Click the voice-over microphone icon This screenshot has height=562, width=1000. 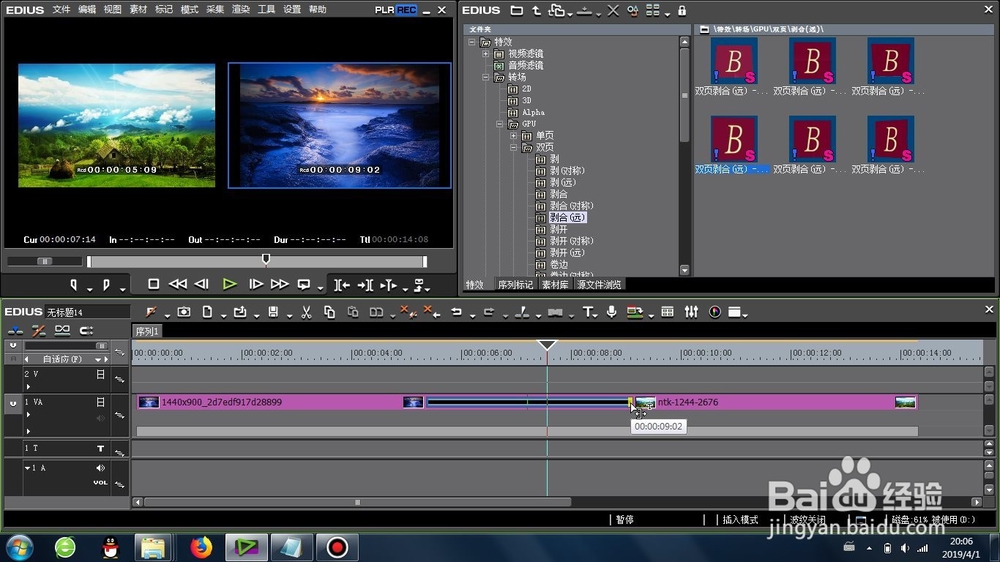(x=612, y=312)
